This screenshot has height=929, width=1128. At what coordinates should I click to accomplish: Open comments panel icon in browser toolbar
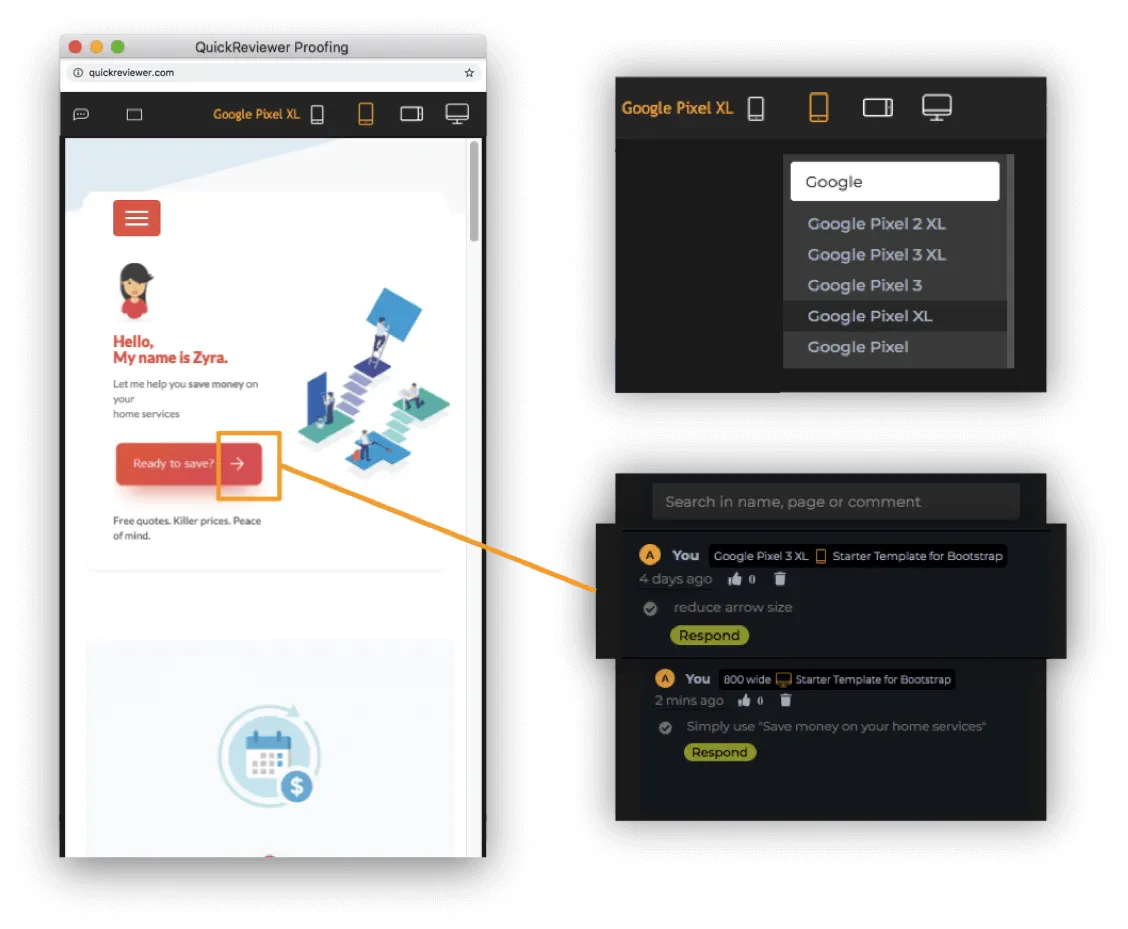[x=81, y=114]
